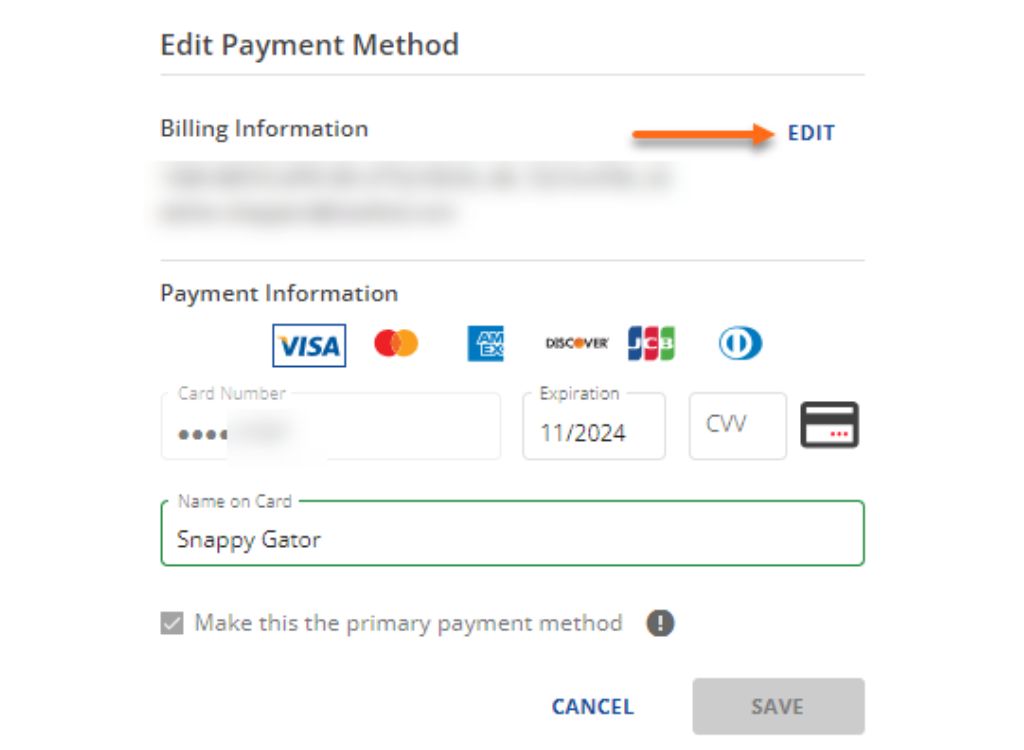Choose the Mastercard logo

point(396,344)
